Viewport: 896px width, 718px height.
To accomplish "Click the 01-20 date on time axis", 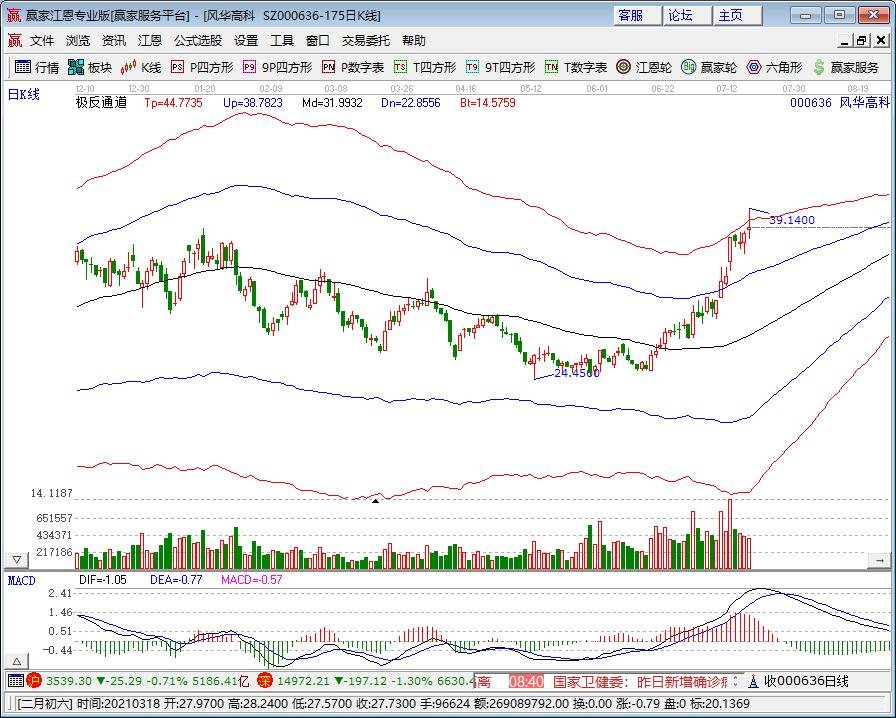I will click(x=205, y=89).
